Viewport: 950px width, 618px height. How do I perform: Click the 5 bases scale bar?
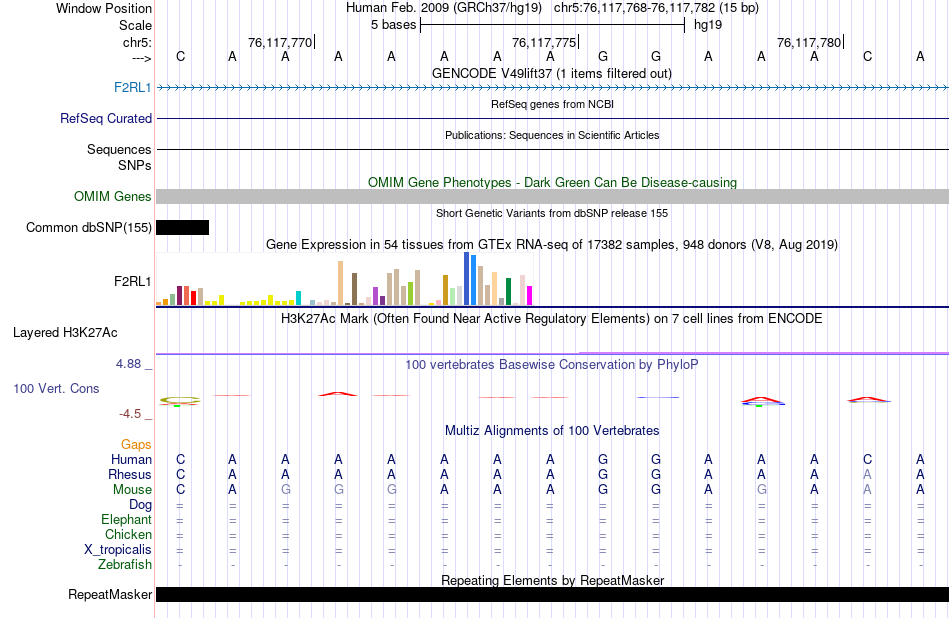point(552,25)
